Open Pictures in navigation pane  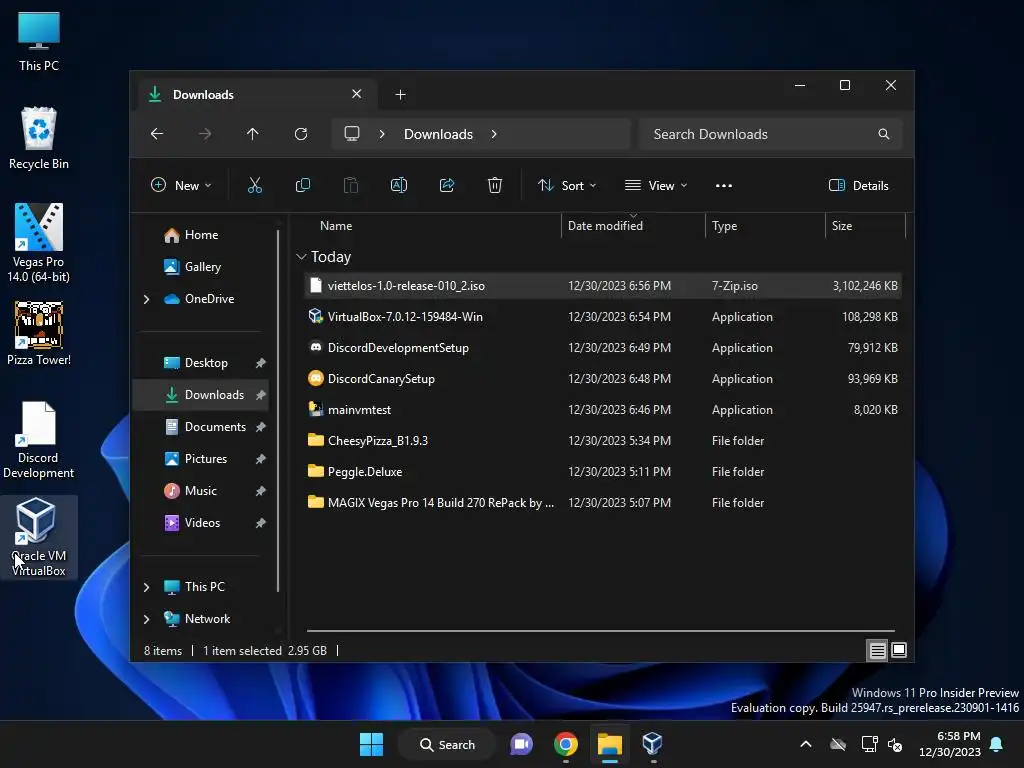click(206, 459)
